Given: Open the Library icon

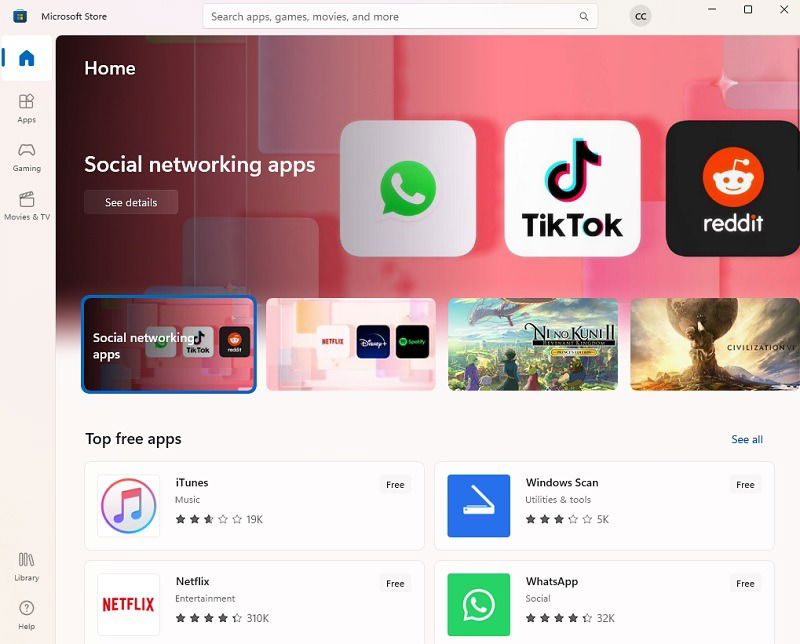Looking at the screenshot, I should pyautogui.click(x=27, y=559).
